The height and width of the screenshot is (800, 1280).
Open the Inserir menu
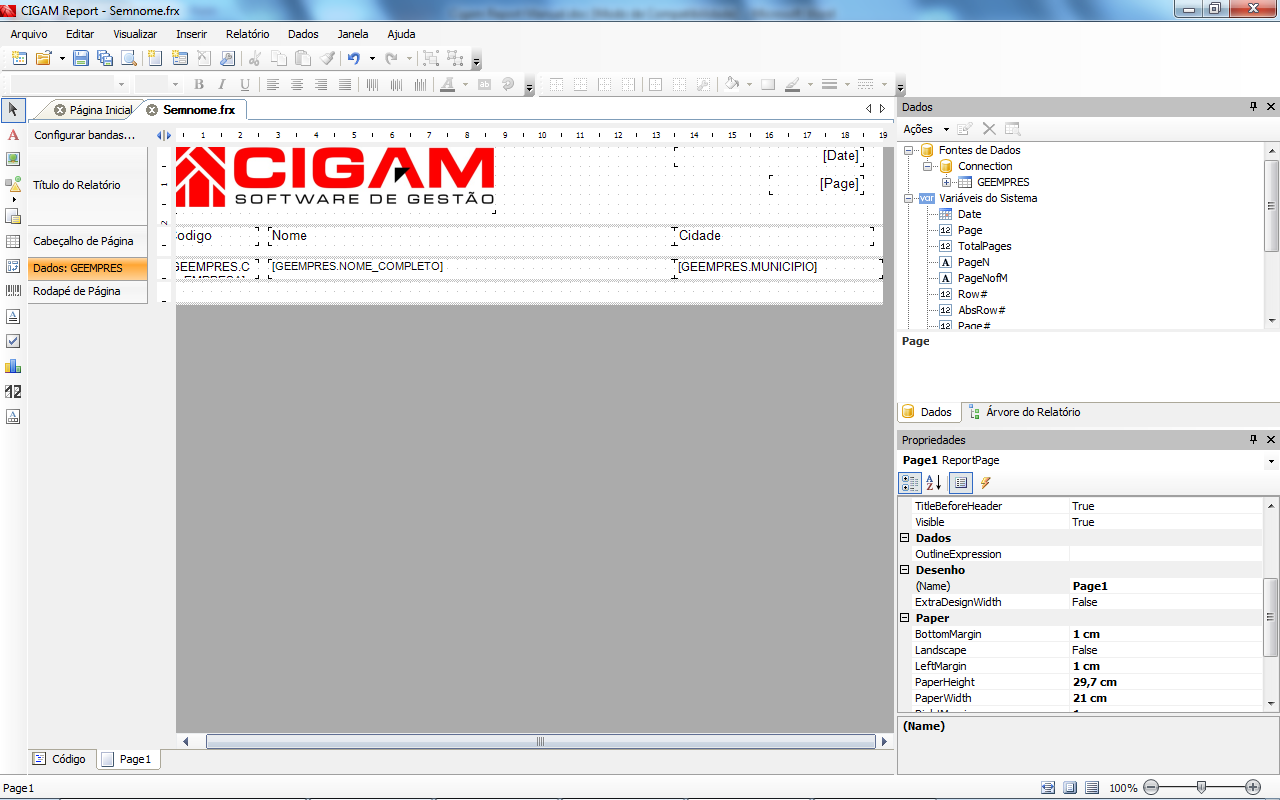pyautogui.click(x=192, y=34)
